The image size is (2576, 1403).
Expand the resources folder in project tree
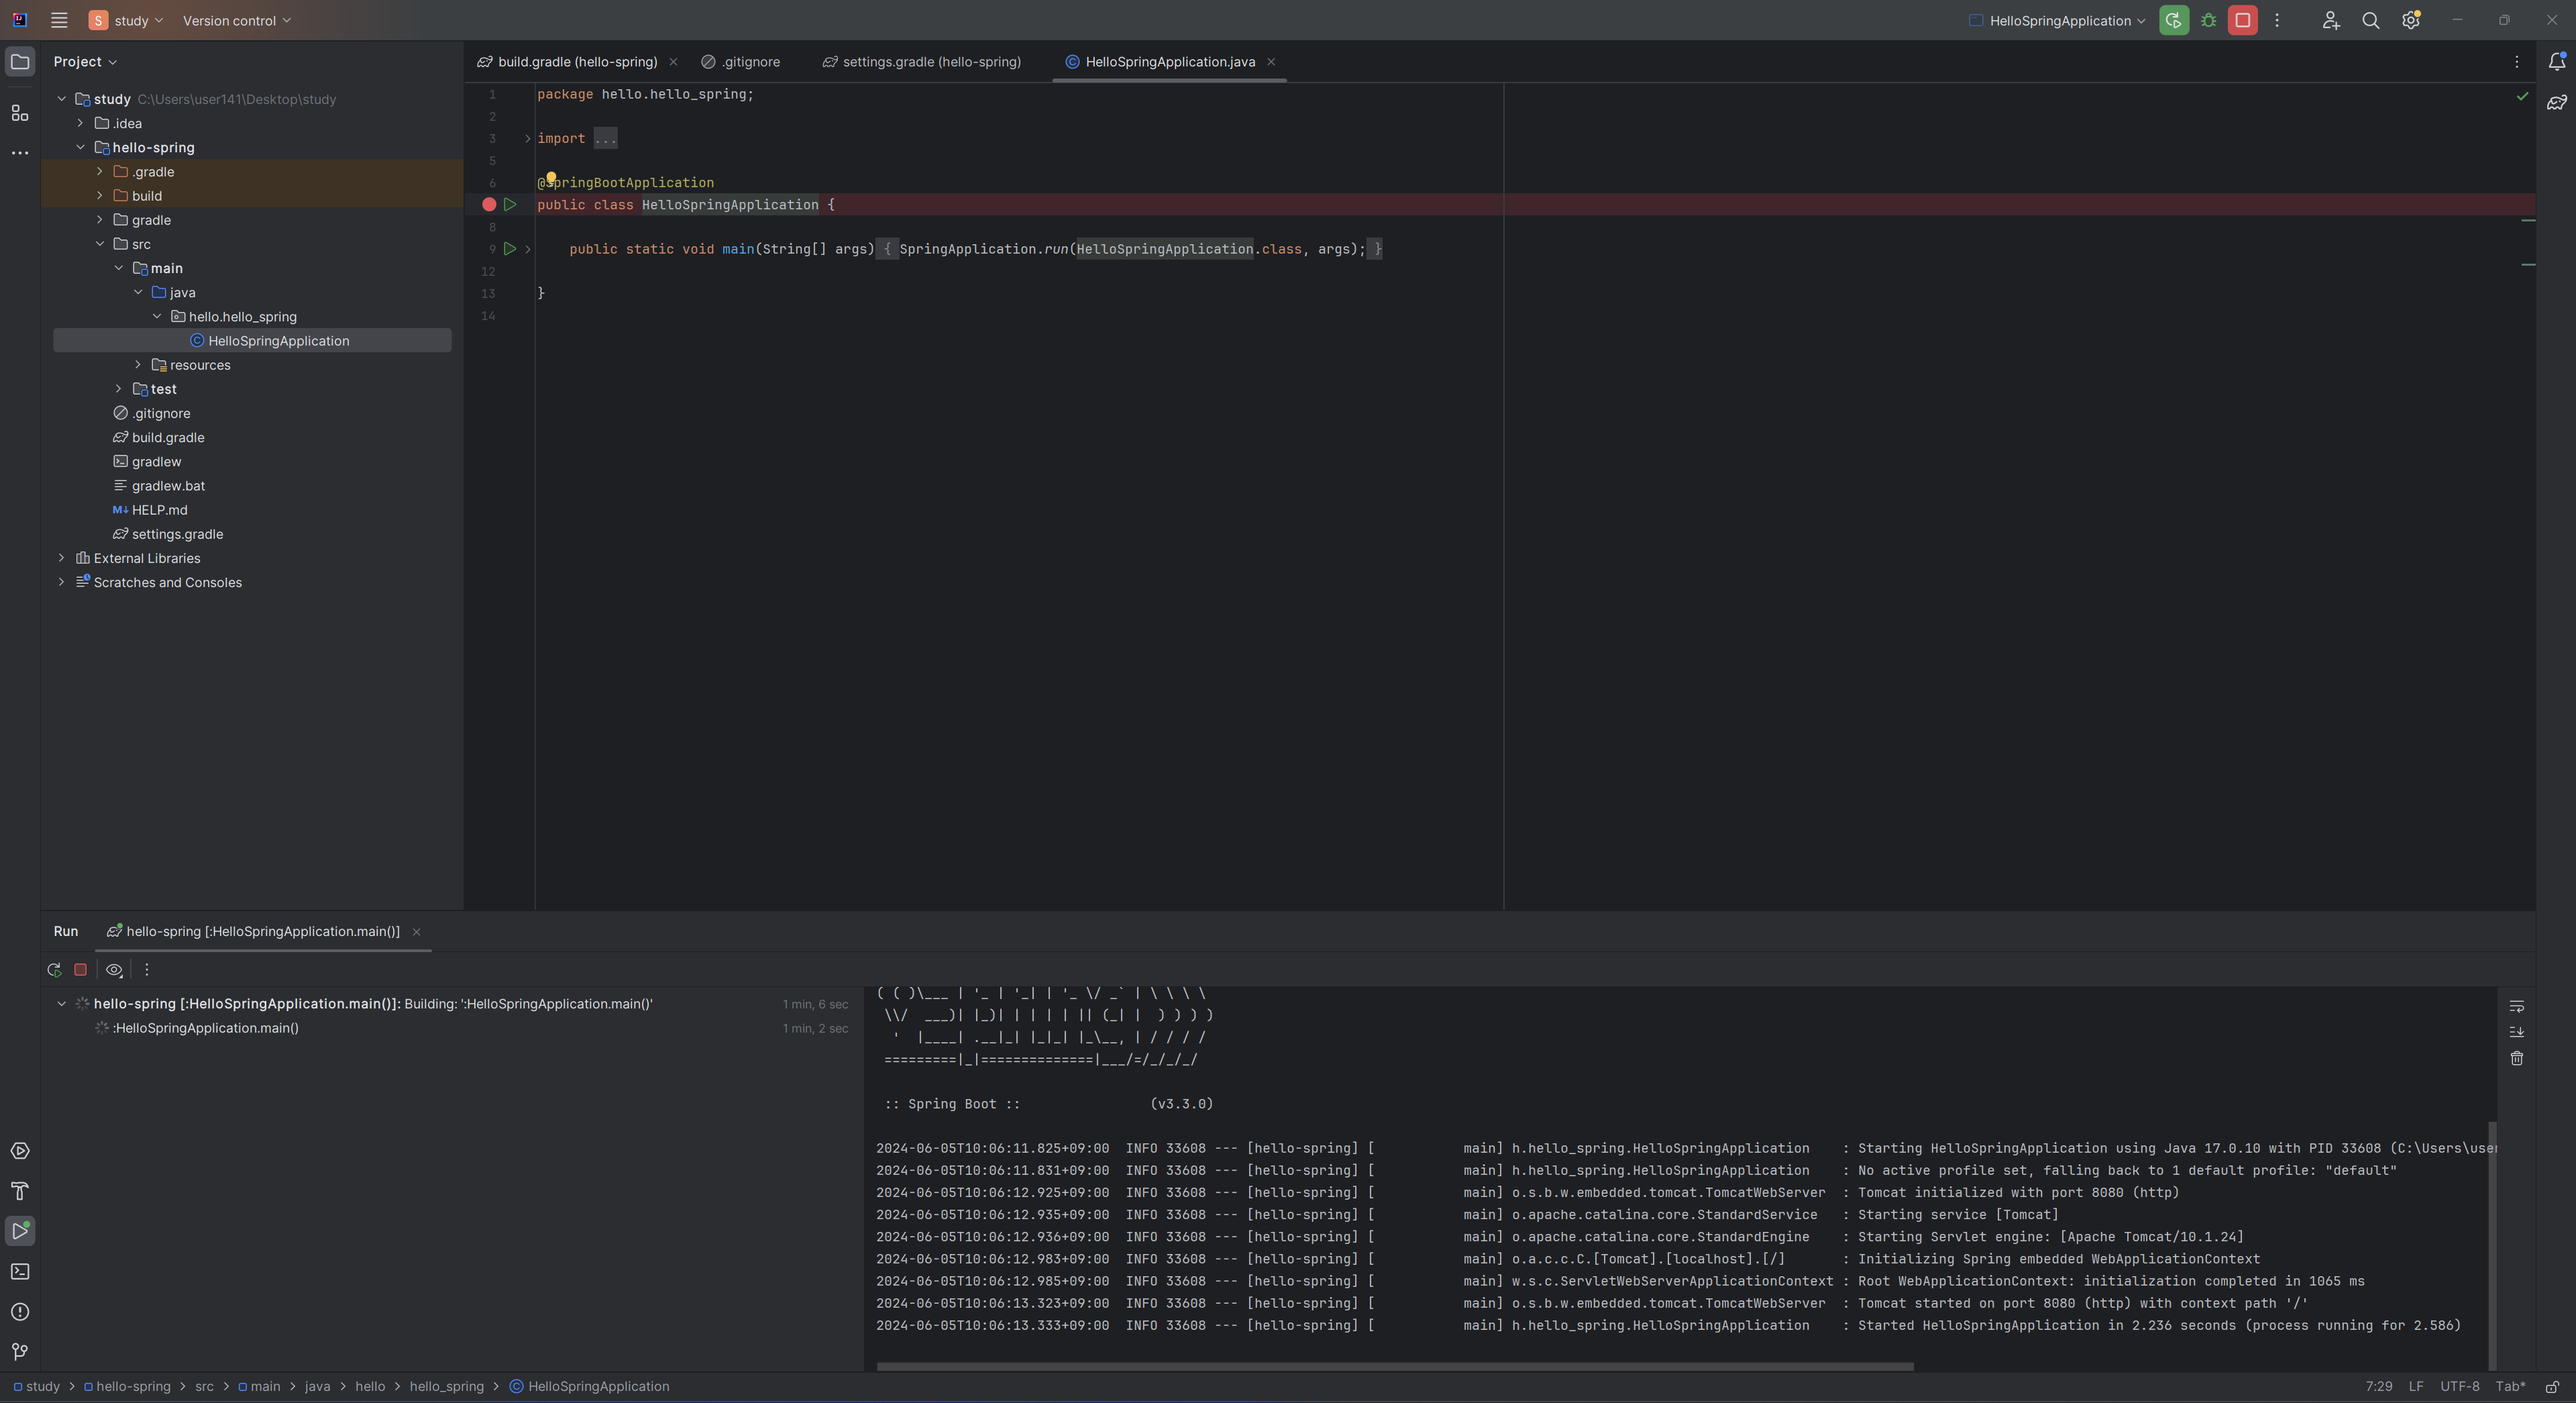click(x=138, y=365)
